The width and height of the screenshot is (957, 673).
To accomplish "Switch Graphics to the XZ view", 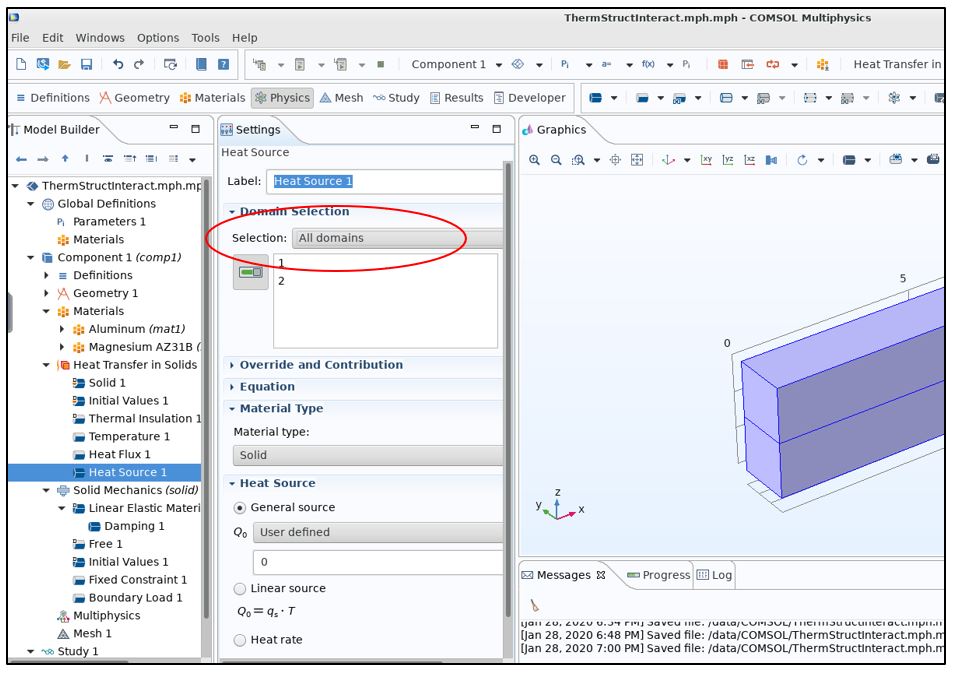I will 749,160.
